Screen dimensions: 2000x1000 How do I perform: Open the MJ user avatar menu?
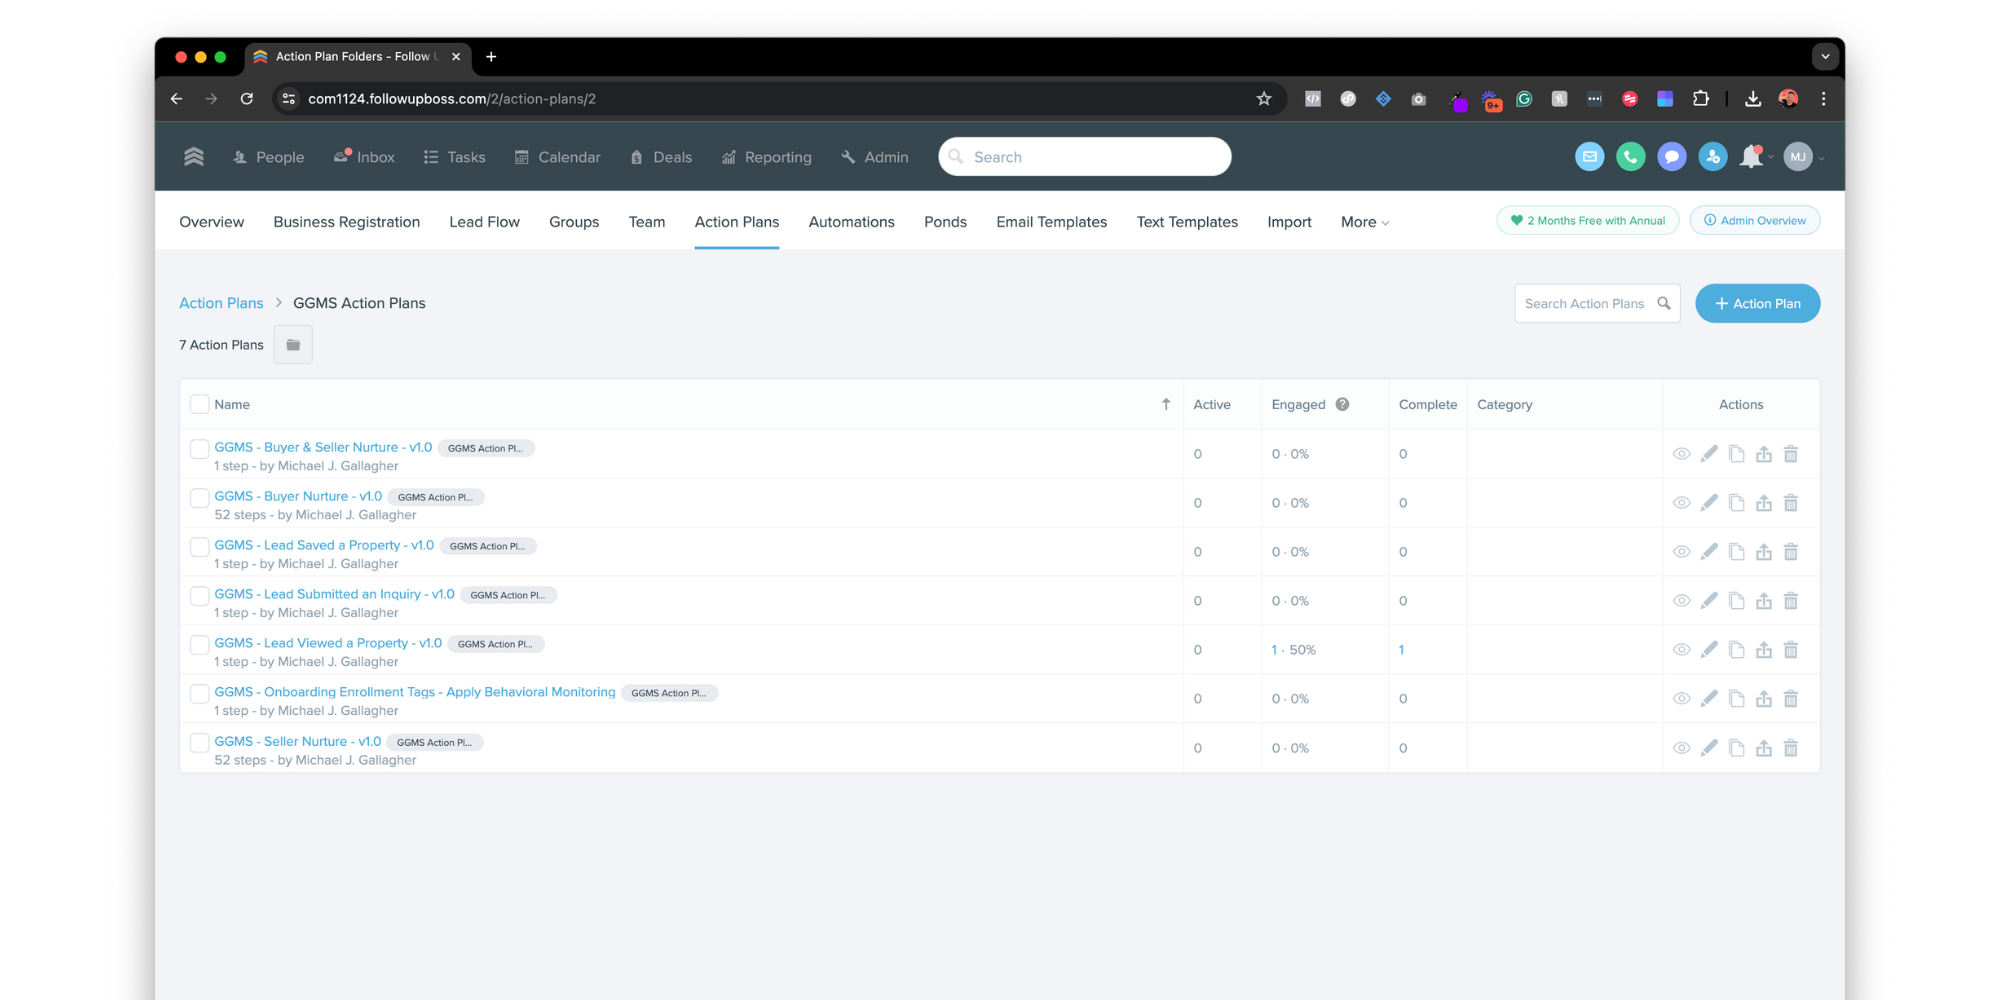[1798, 157]
